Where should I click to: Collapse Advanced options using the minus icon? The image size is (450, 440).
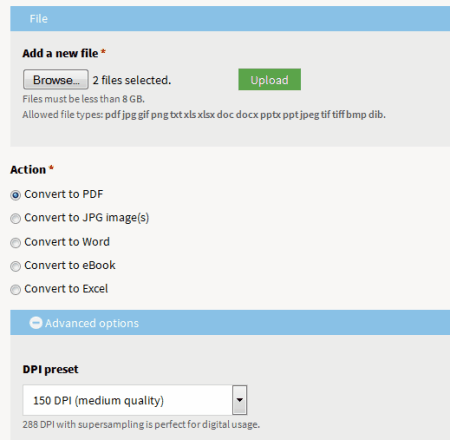pyautogui.click(x=36, y=323)
